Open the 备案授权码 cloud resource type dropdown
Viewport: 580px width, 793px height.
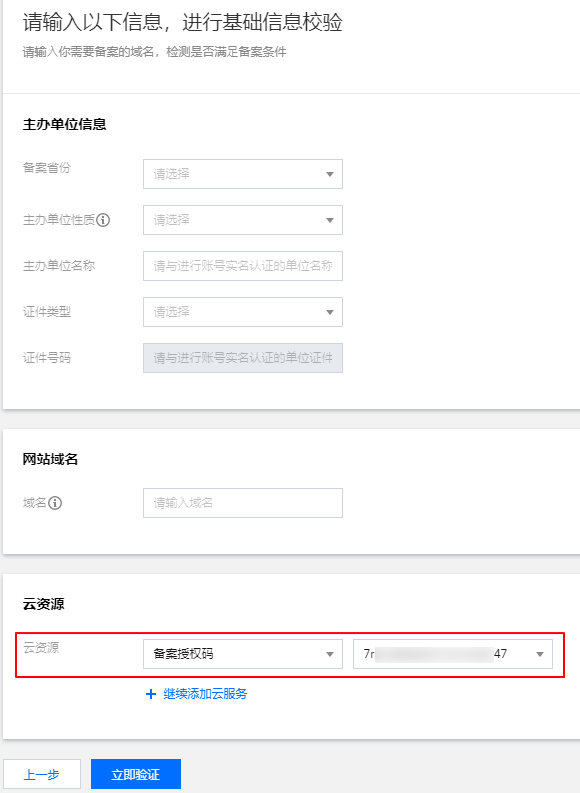click(243, 654)
